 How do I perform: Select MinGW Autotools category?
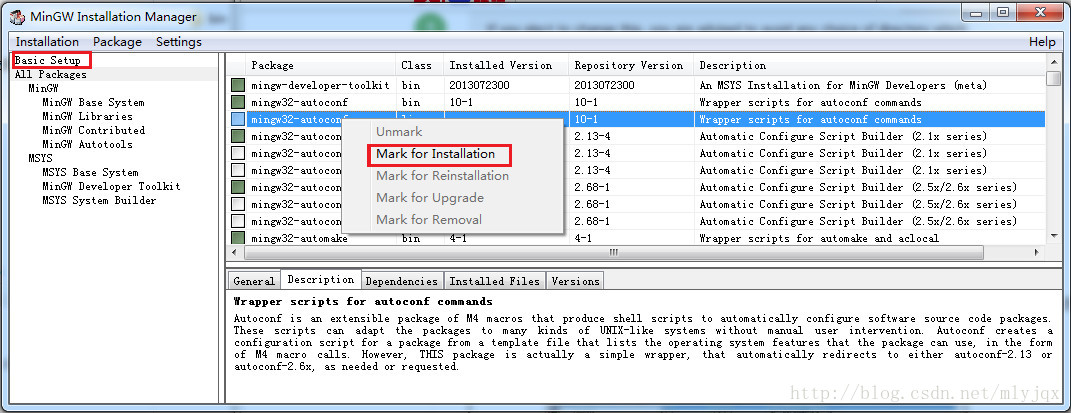[87, 144]
